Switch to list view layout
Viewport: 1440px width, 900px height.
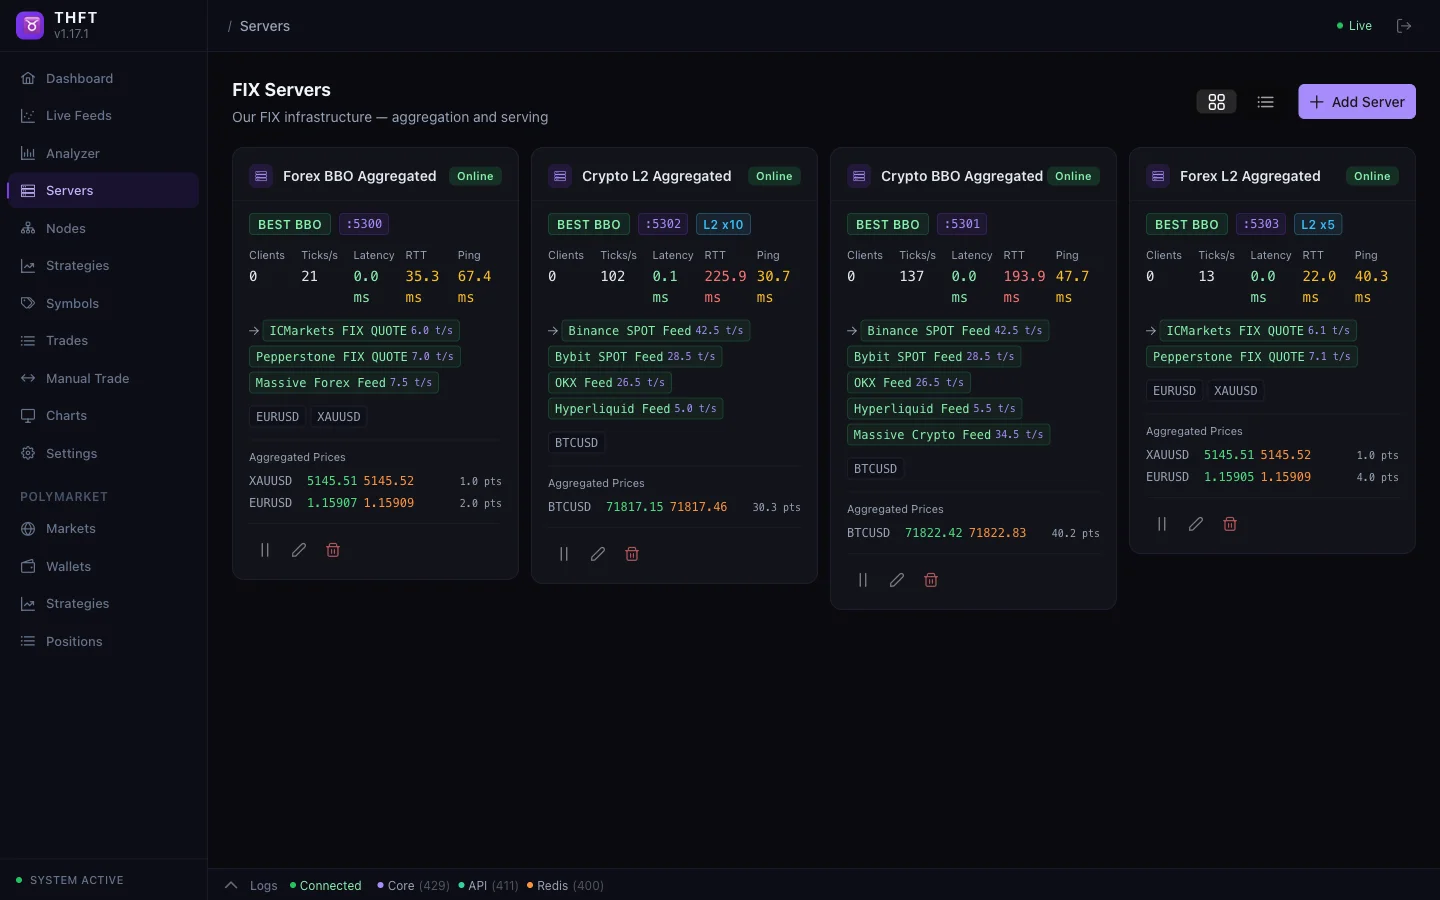(x=1265, y=102)
